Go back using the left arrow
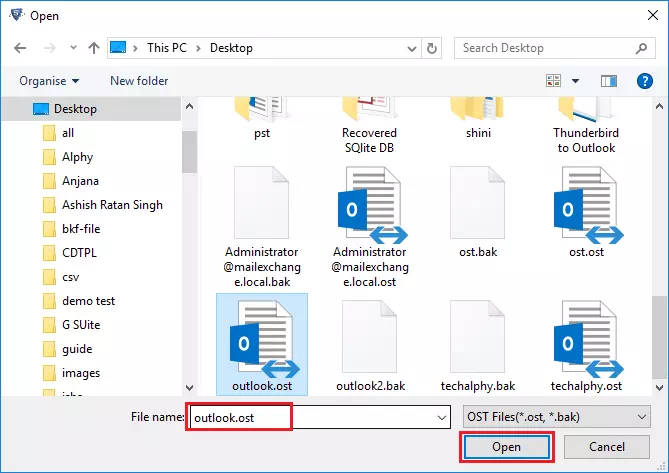 [x=20, y=48]
